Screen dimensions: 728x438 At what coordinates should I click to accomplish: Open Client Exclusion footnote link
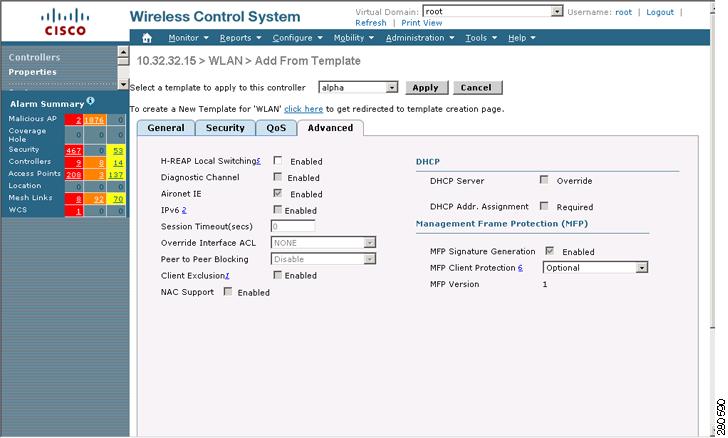click(227, 275)
